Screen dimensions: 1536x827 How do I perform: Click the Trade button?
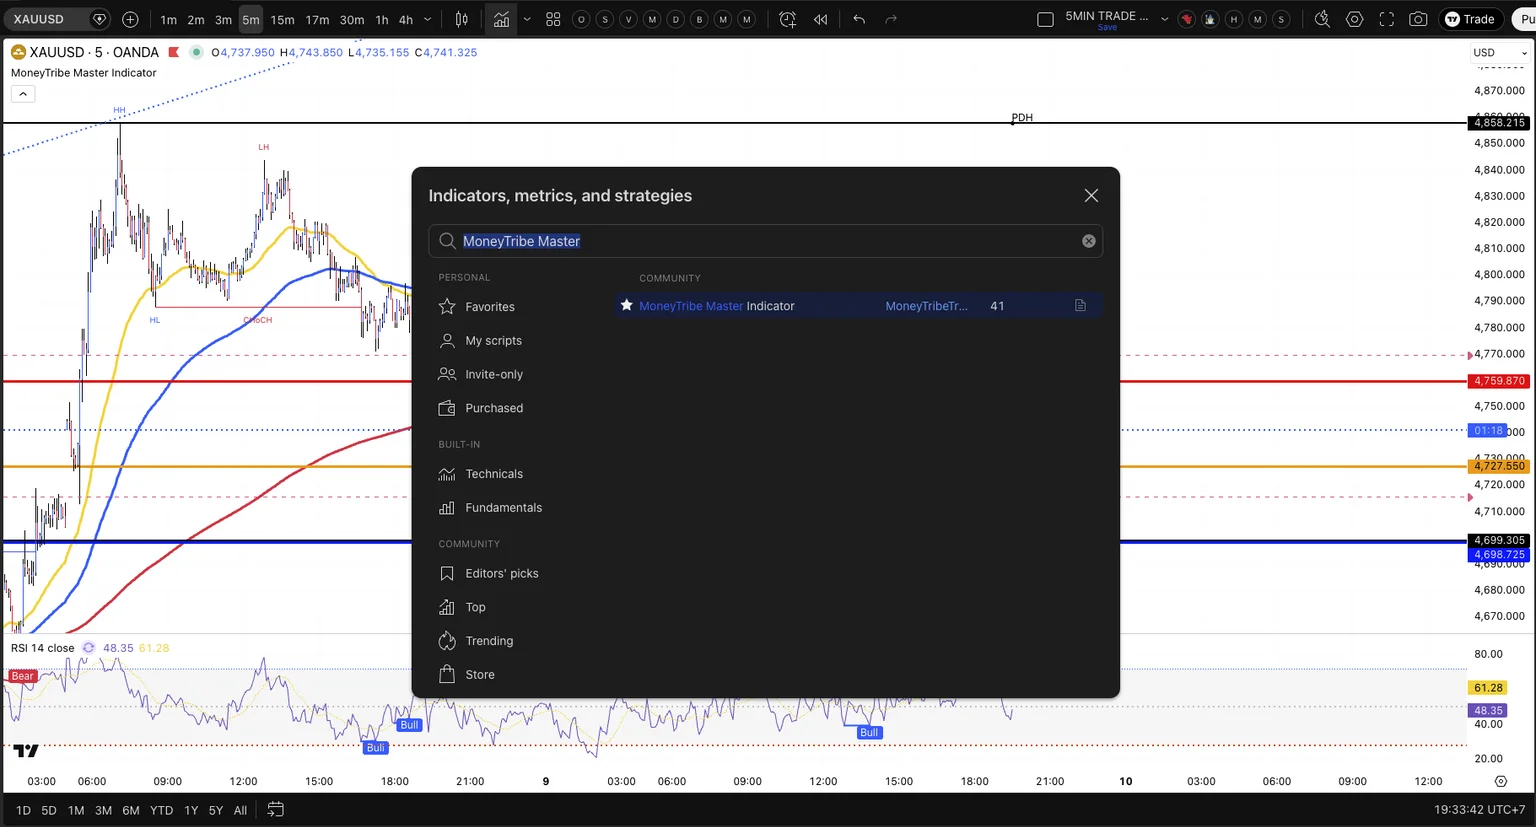pos(1469,19)
